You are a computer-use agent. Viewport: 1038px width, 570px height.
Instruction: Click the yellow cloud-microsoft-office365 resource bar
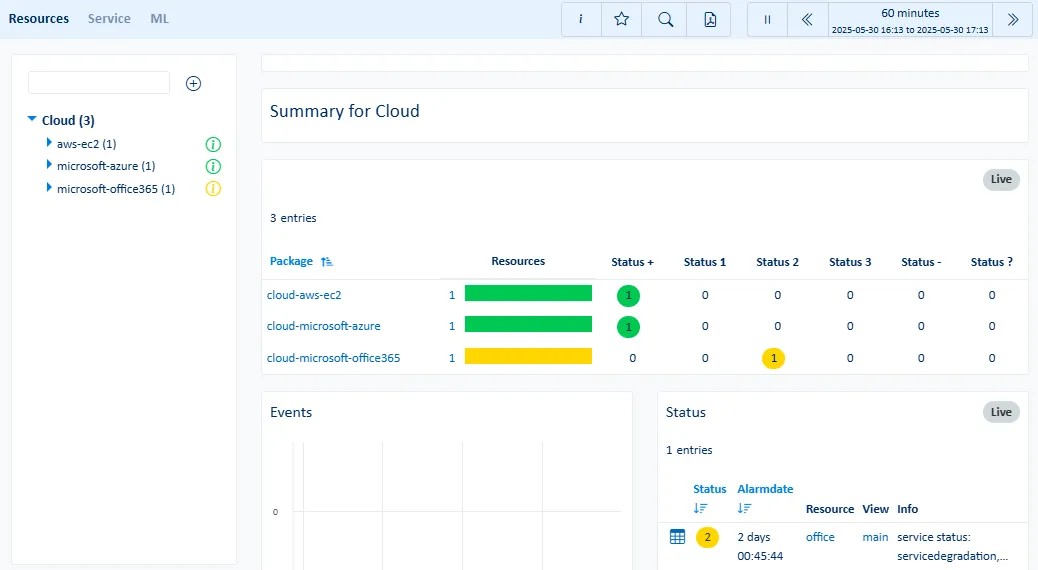(528, 357)
